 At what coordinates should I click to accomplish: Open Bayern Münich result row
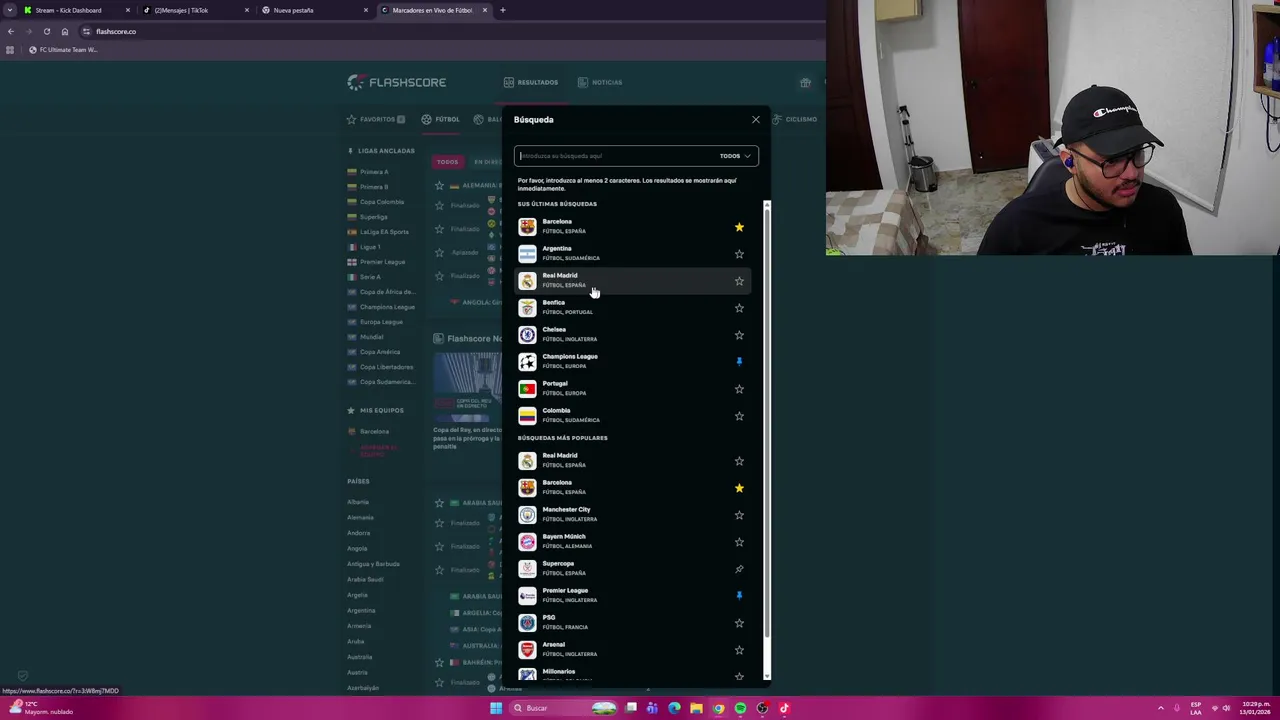pyautogui.click(x=632, y=542)
